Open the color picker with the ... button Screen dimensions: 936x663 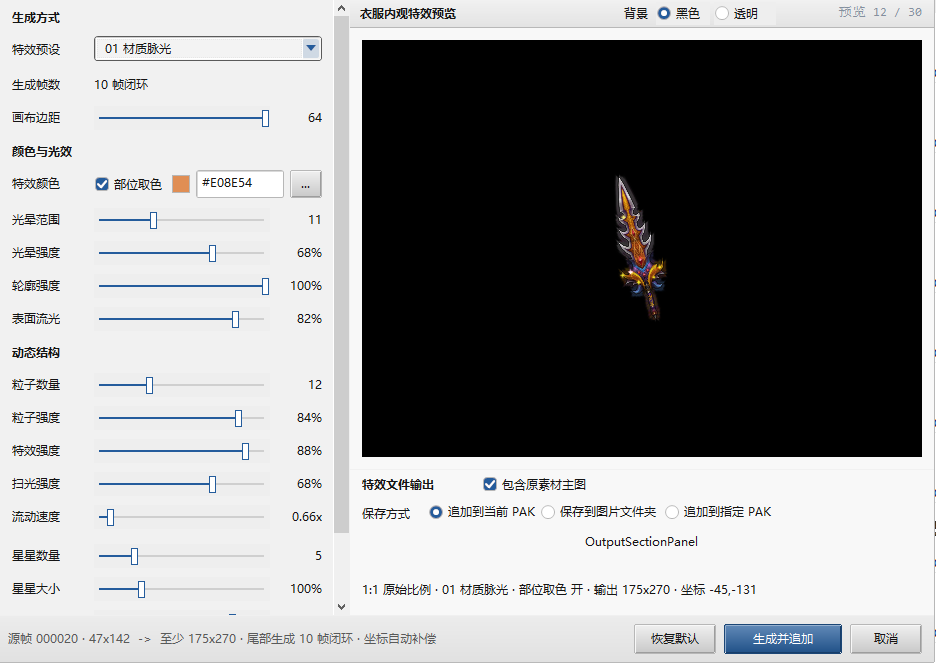point(306,184)
